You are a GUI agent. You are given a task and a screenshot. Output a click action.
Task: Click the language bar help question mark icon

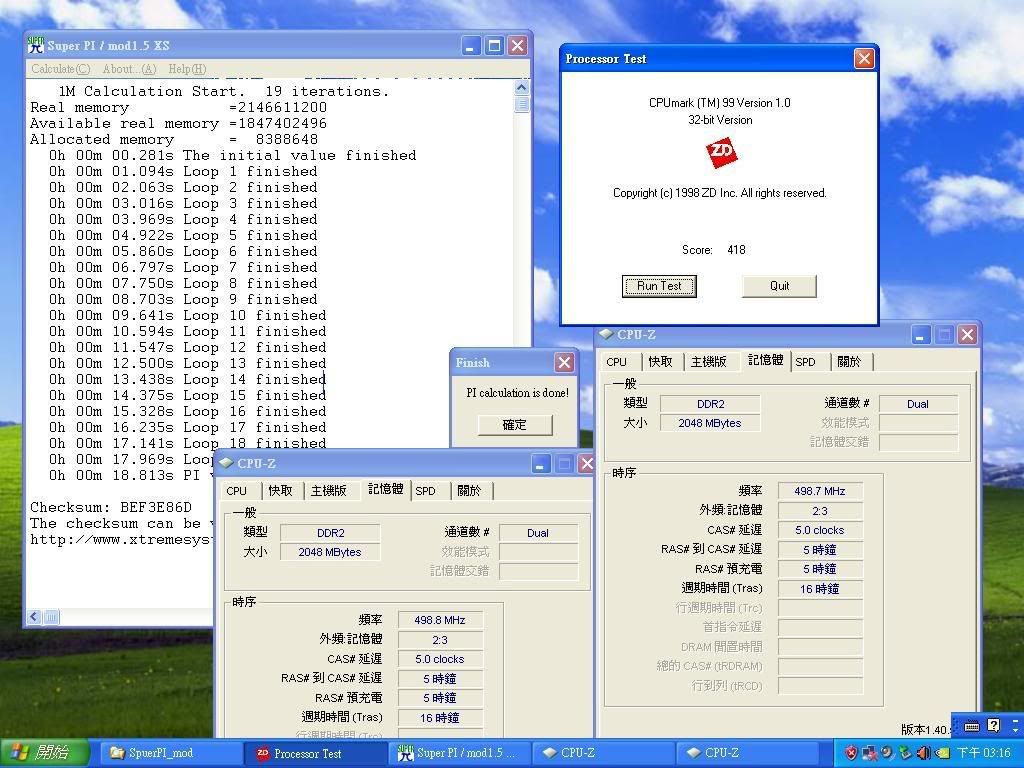click(993, 726)
